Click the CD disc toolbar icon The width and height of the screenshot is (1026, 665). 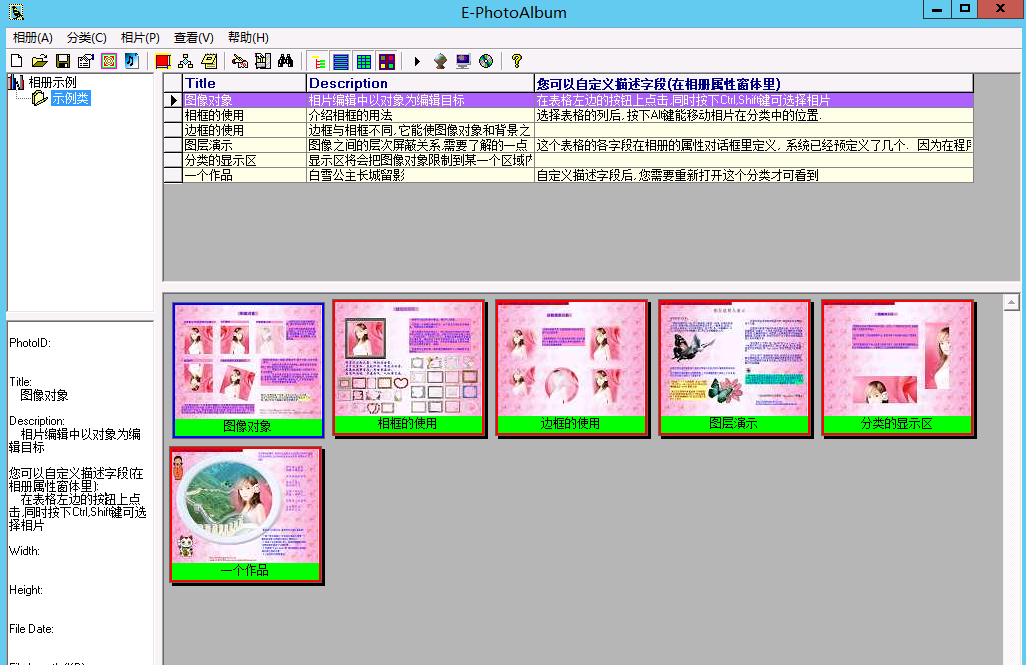(x=486, y=61)
